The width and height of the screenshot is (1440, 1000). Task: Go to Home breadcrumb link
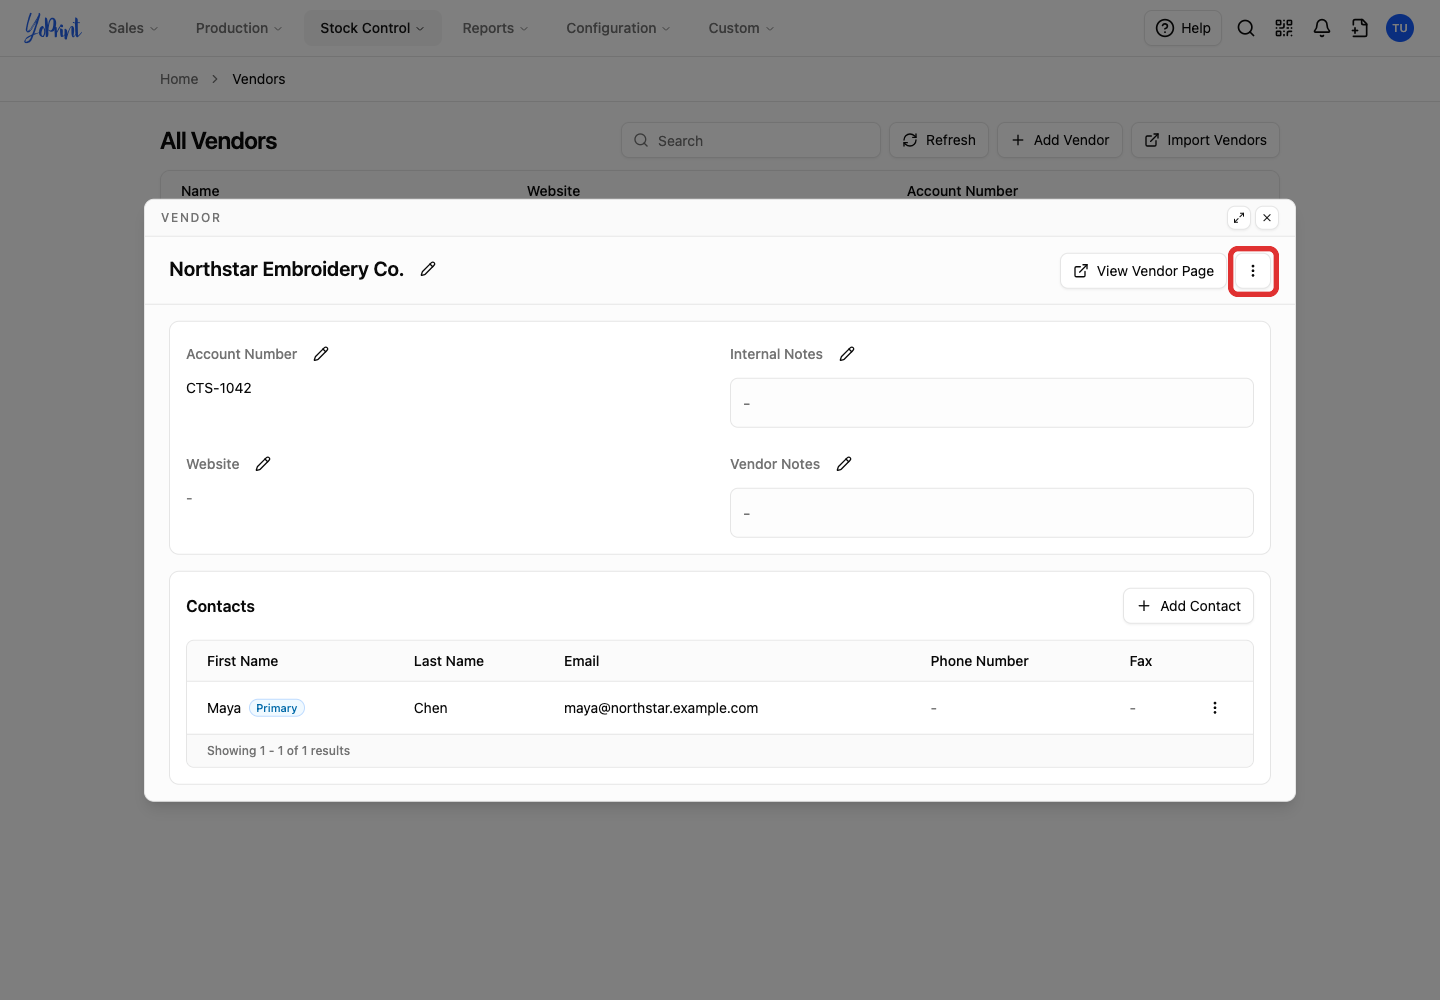[x=179, y=79]
